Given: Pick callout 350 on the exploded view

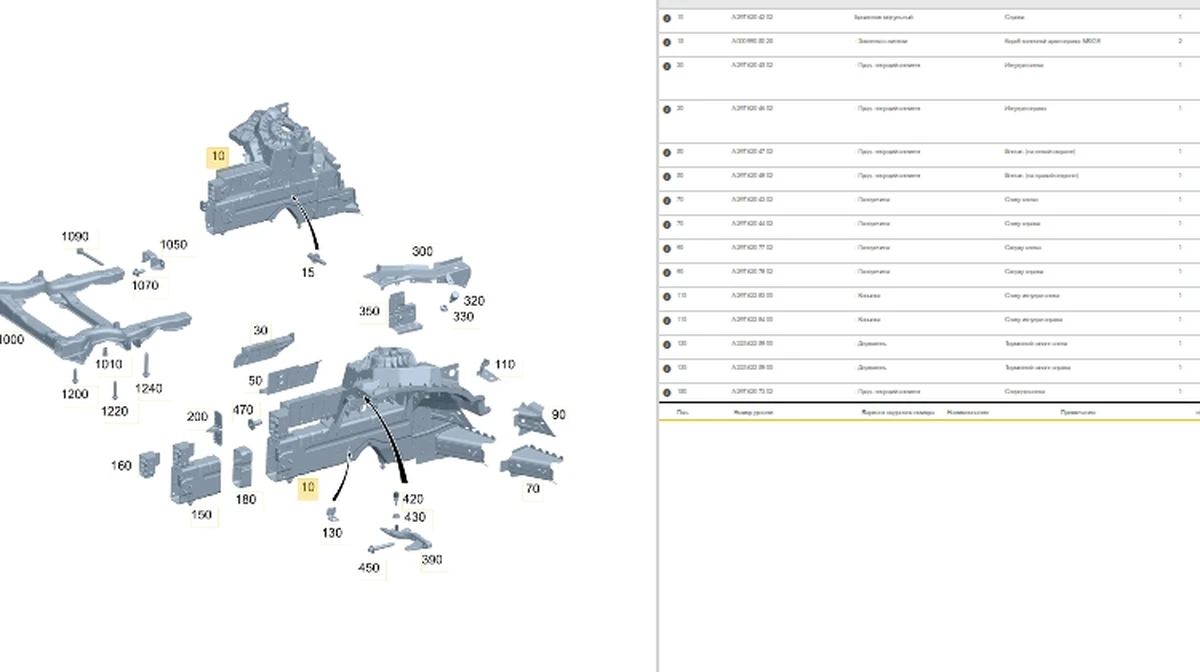Looking at the screenshot, I should click(369, 312).
